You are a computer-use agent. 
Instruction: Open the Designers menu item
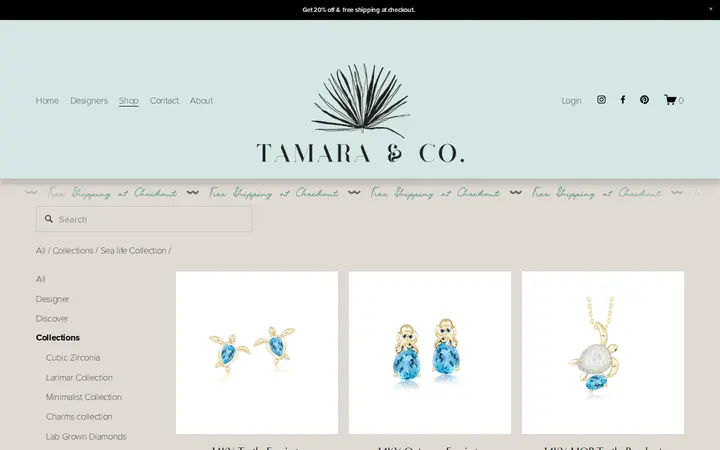click(x=89, y=101)
